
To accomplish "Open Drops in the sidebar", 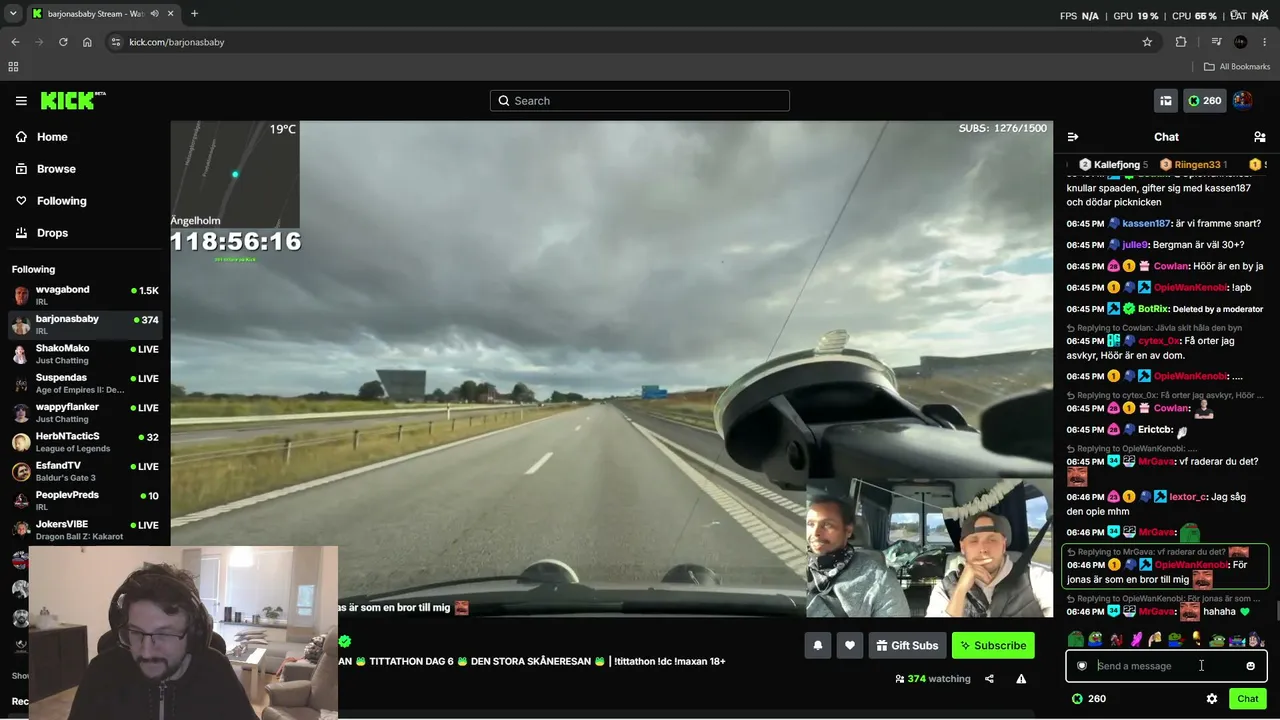I will [52, 233].
